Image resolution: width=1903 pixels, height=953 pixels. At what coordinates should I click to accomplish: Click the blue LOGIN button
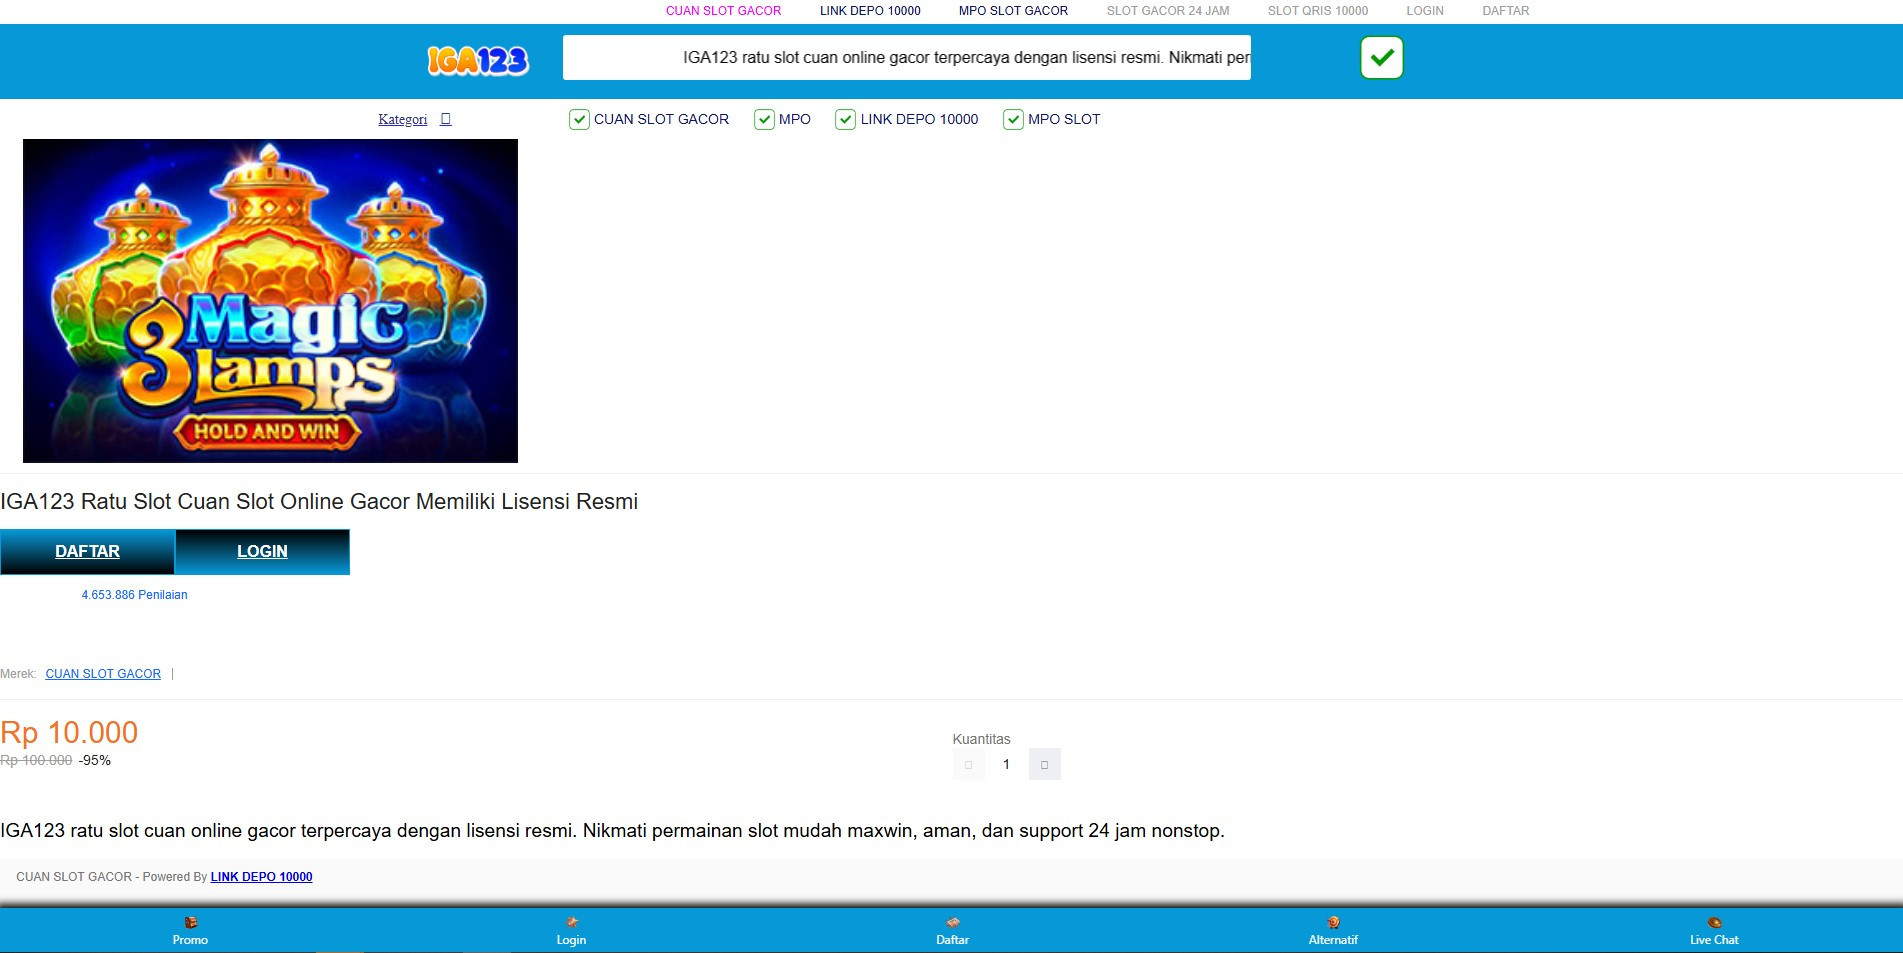(262, 552)
